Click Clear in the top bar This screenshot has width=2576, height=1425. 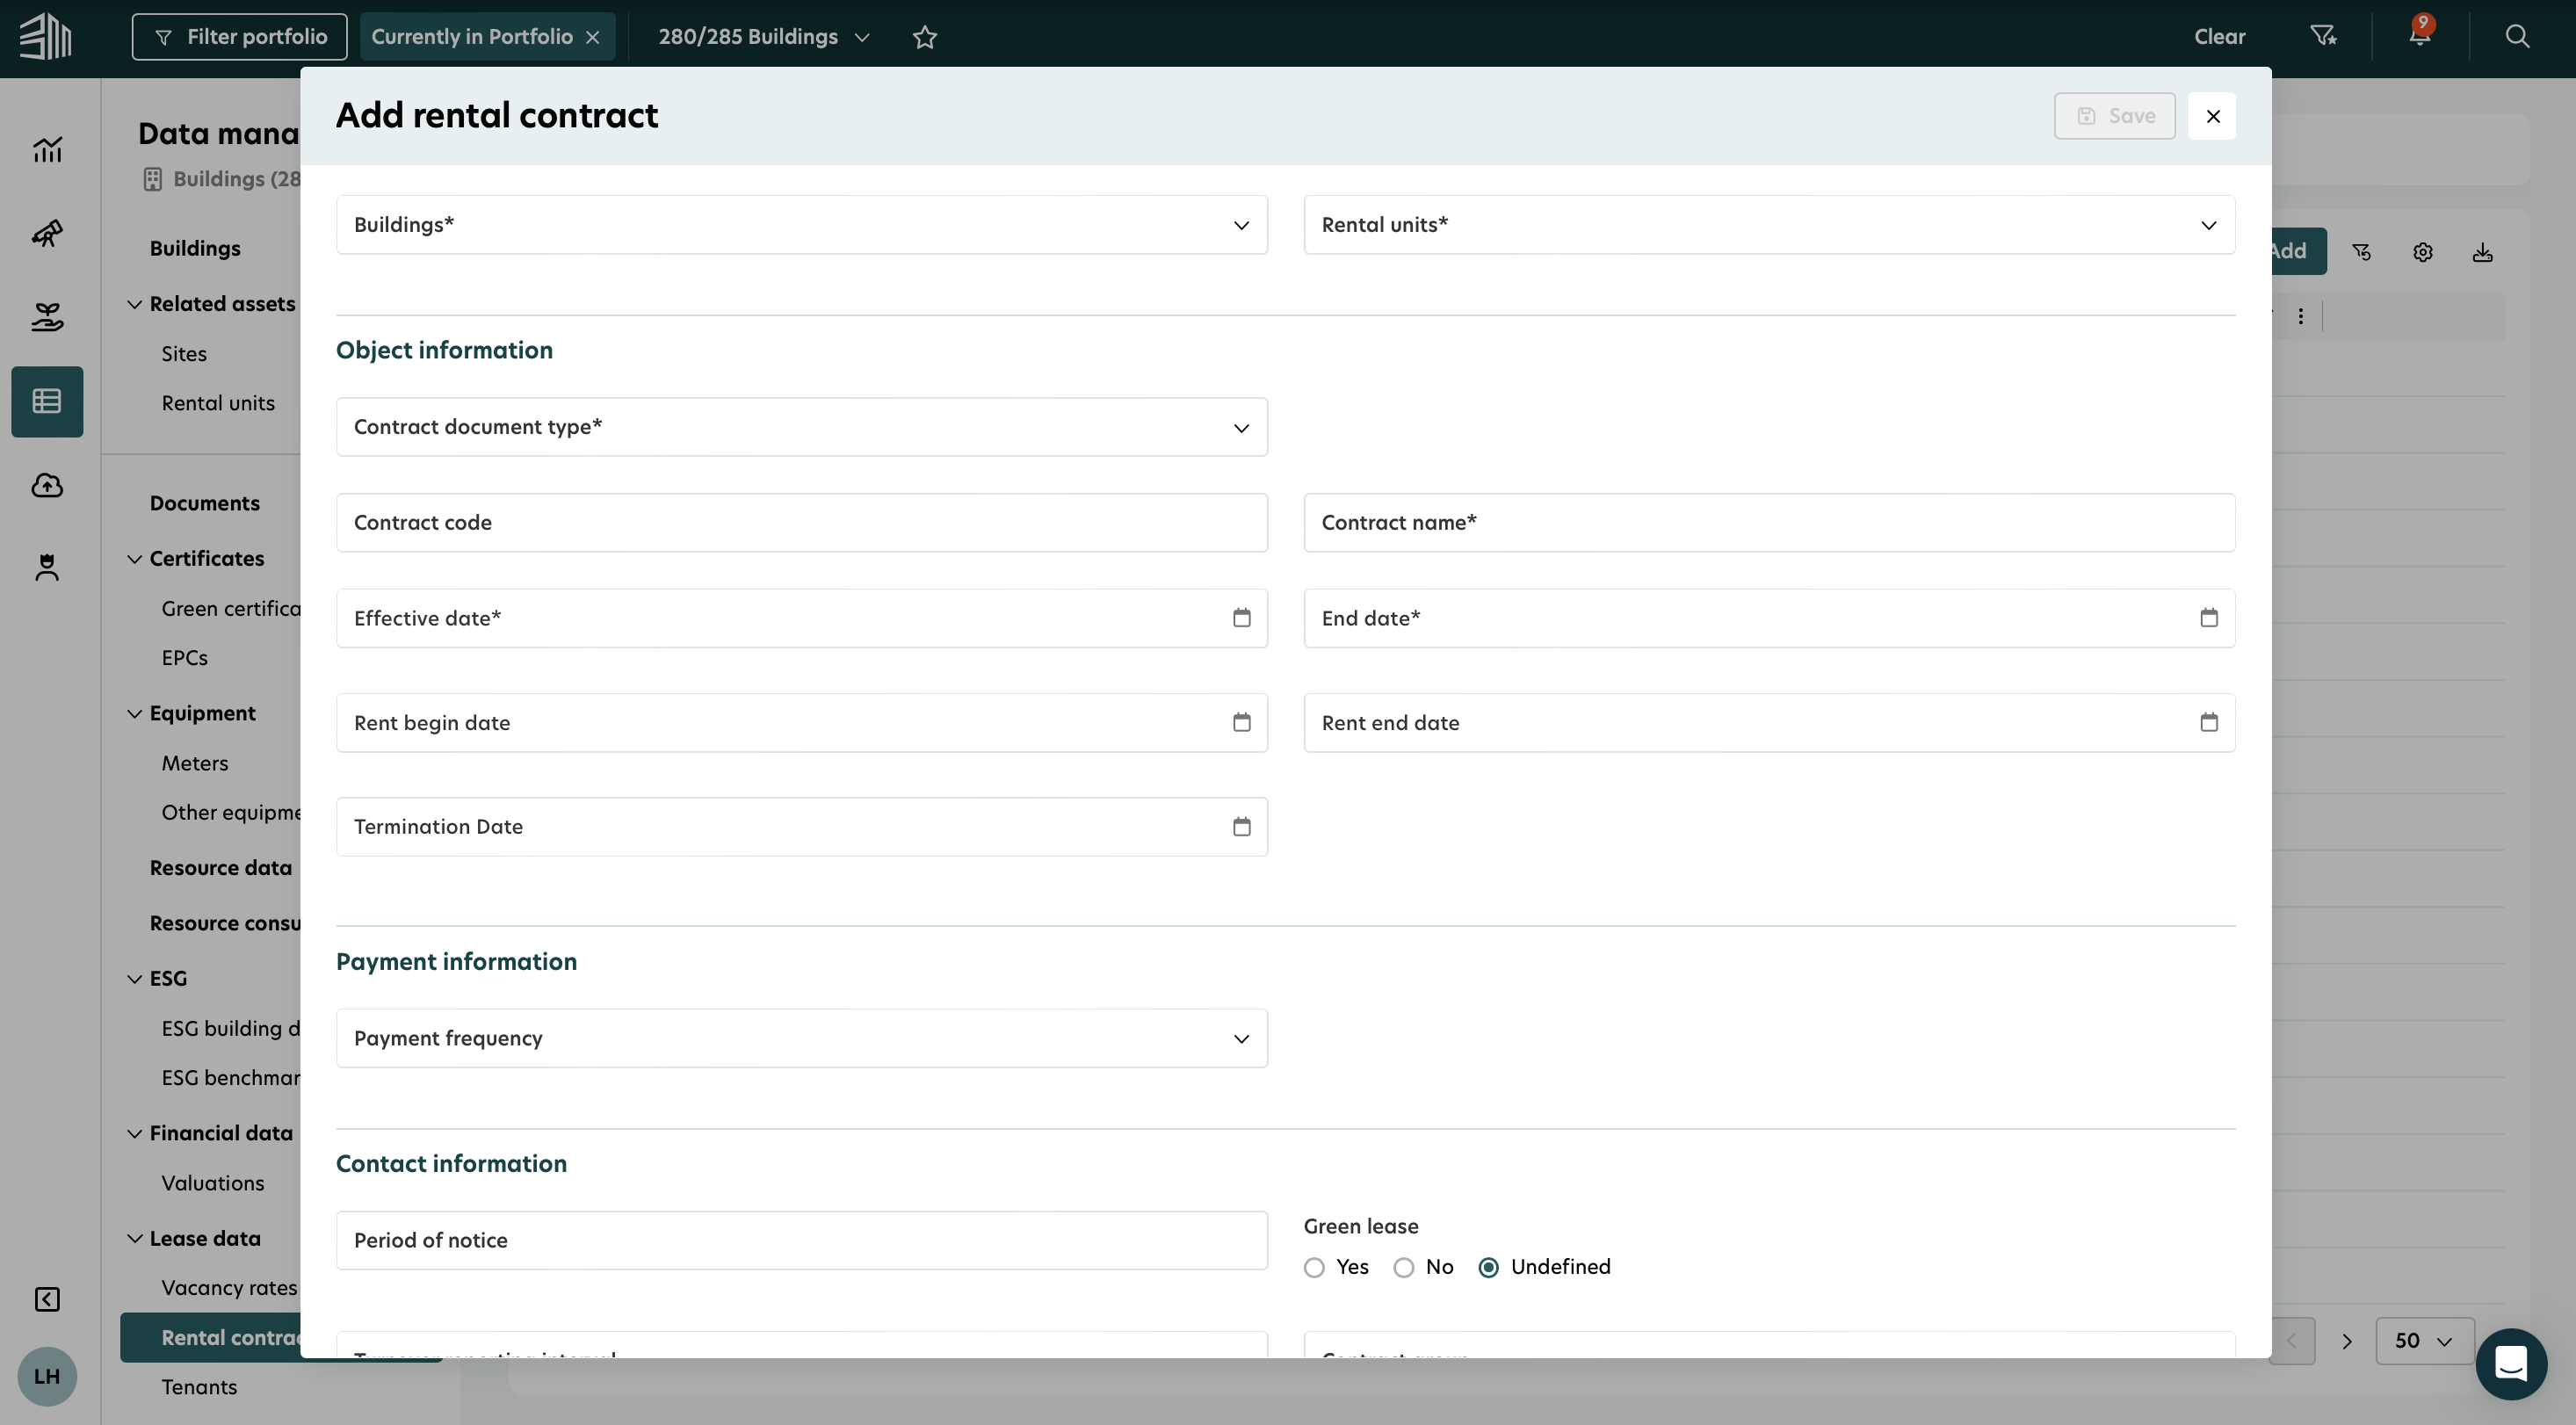pyautogui.click(x=2218, y=37)
